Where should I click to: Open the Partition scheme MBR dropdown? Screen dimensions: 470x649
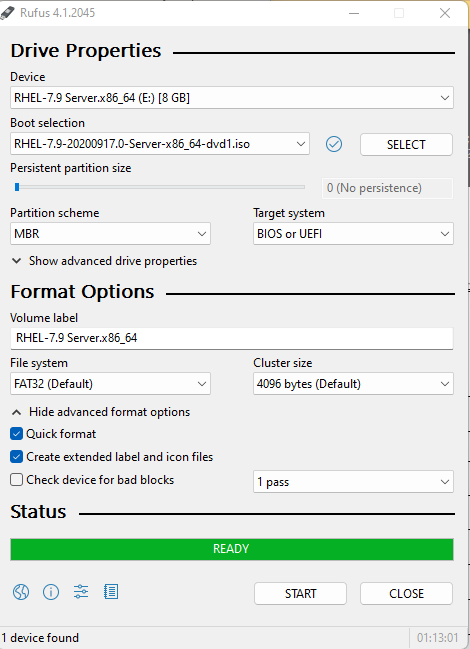click(110, 233)
